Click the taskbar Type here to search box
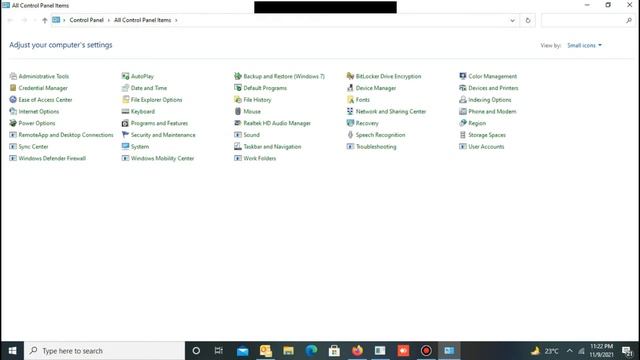Viewport: 640px width, 360px height. point(104,351)
